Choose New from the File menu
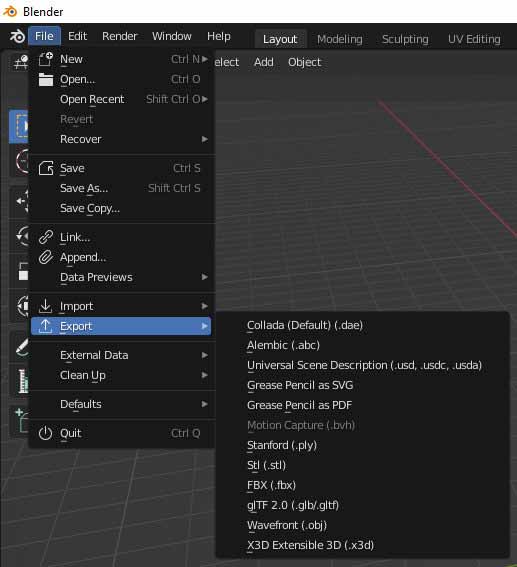This screenshot has height=567, width=517. point(121,59)
